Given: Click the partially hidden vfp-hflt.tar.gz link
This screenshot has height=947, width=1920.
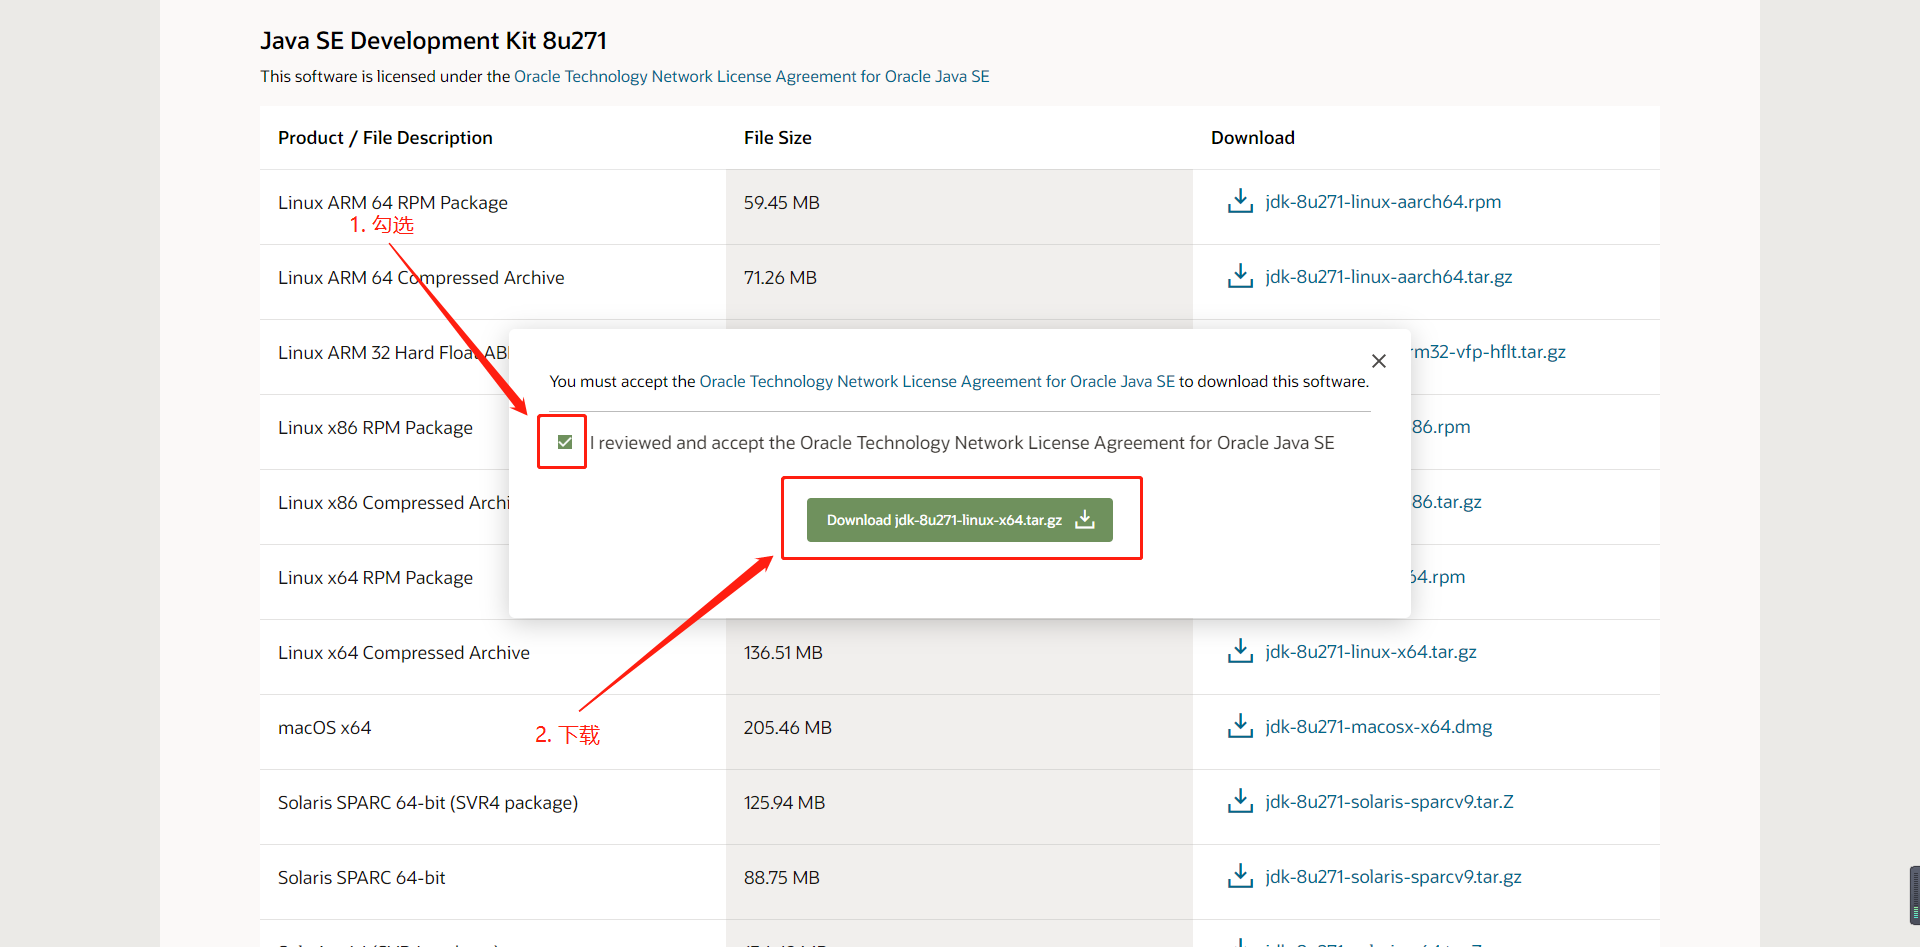Looking at the screenshot, I should pyautogui.click(x=1489, y=352).
